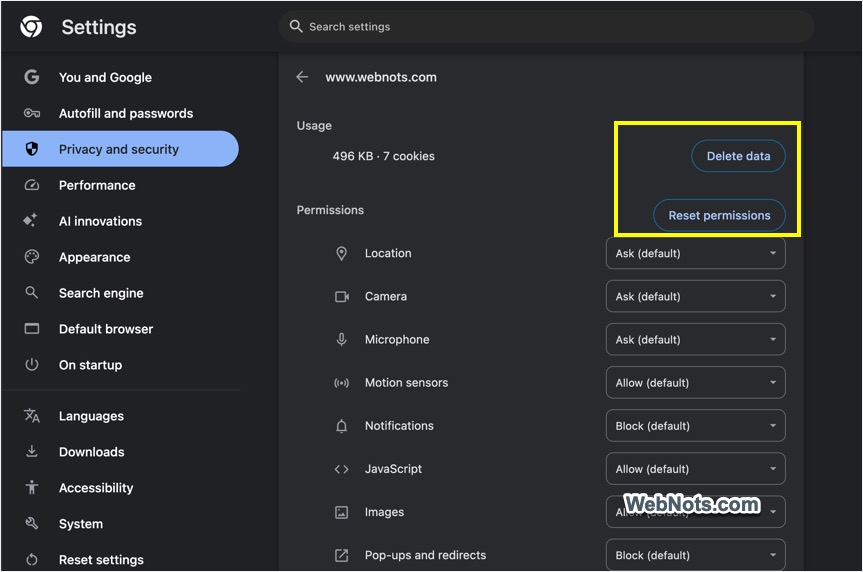Click the translate icon for Languages
This screenshot has height=572, width=863.
pos(31,416)
